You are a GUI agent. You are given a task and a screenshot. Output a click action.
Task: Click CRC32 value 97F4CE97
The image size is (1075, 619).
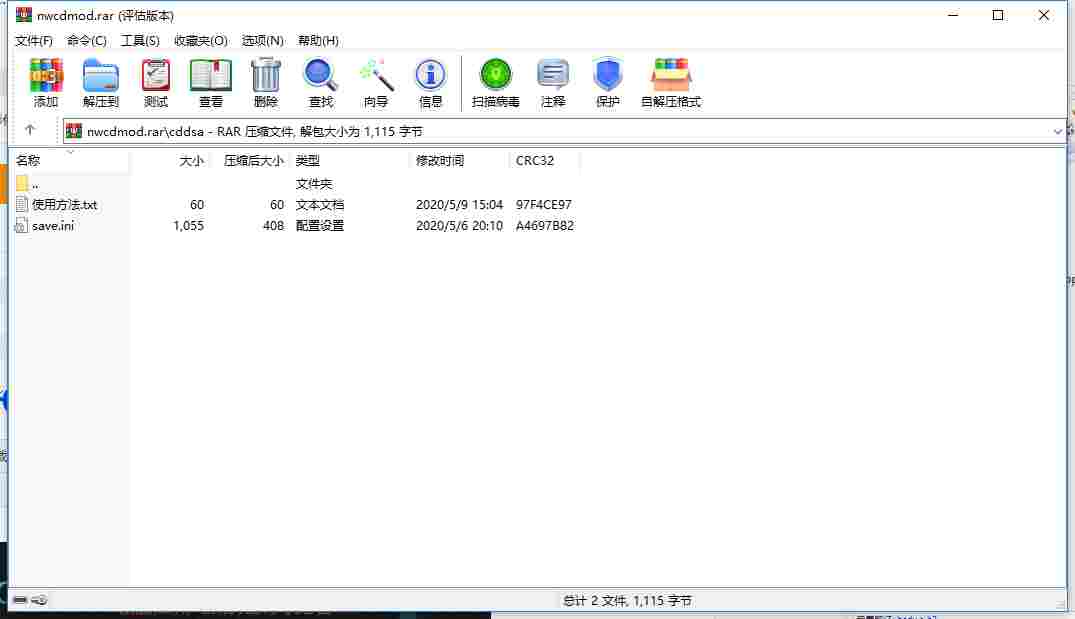pos(544,204)
